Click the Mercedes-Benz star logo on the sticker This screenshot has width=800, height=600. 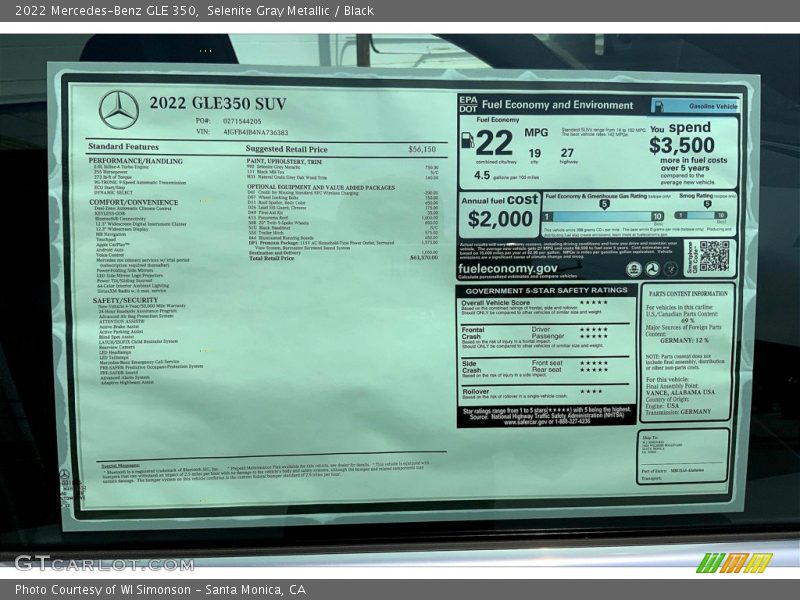[x=118, y=110]
